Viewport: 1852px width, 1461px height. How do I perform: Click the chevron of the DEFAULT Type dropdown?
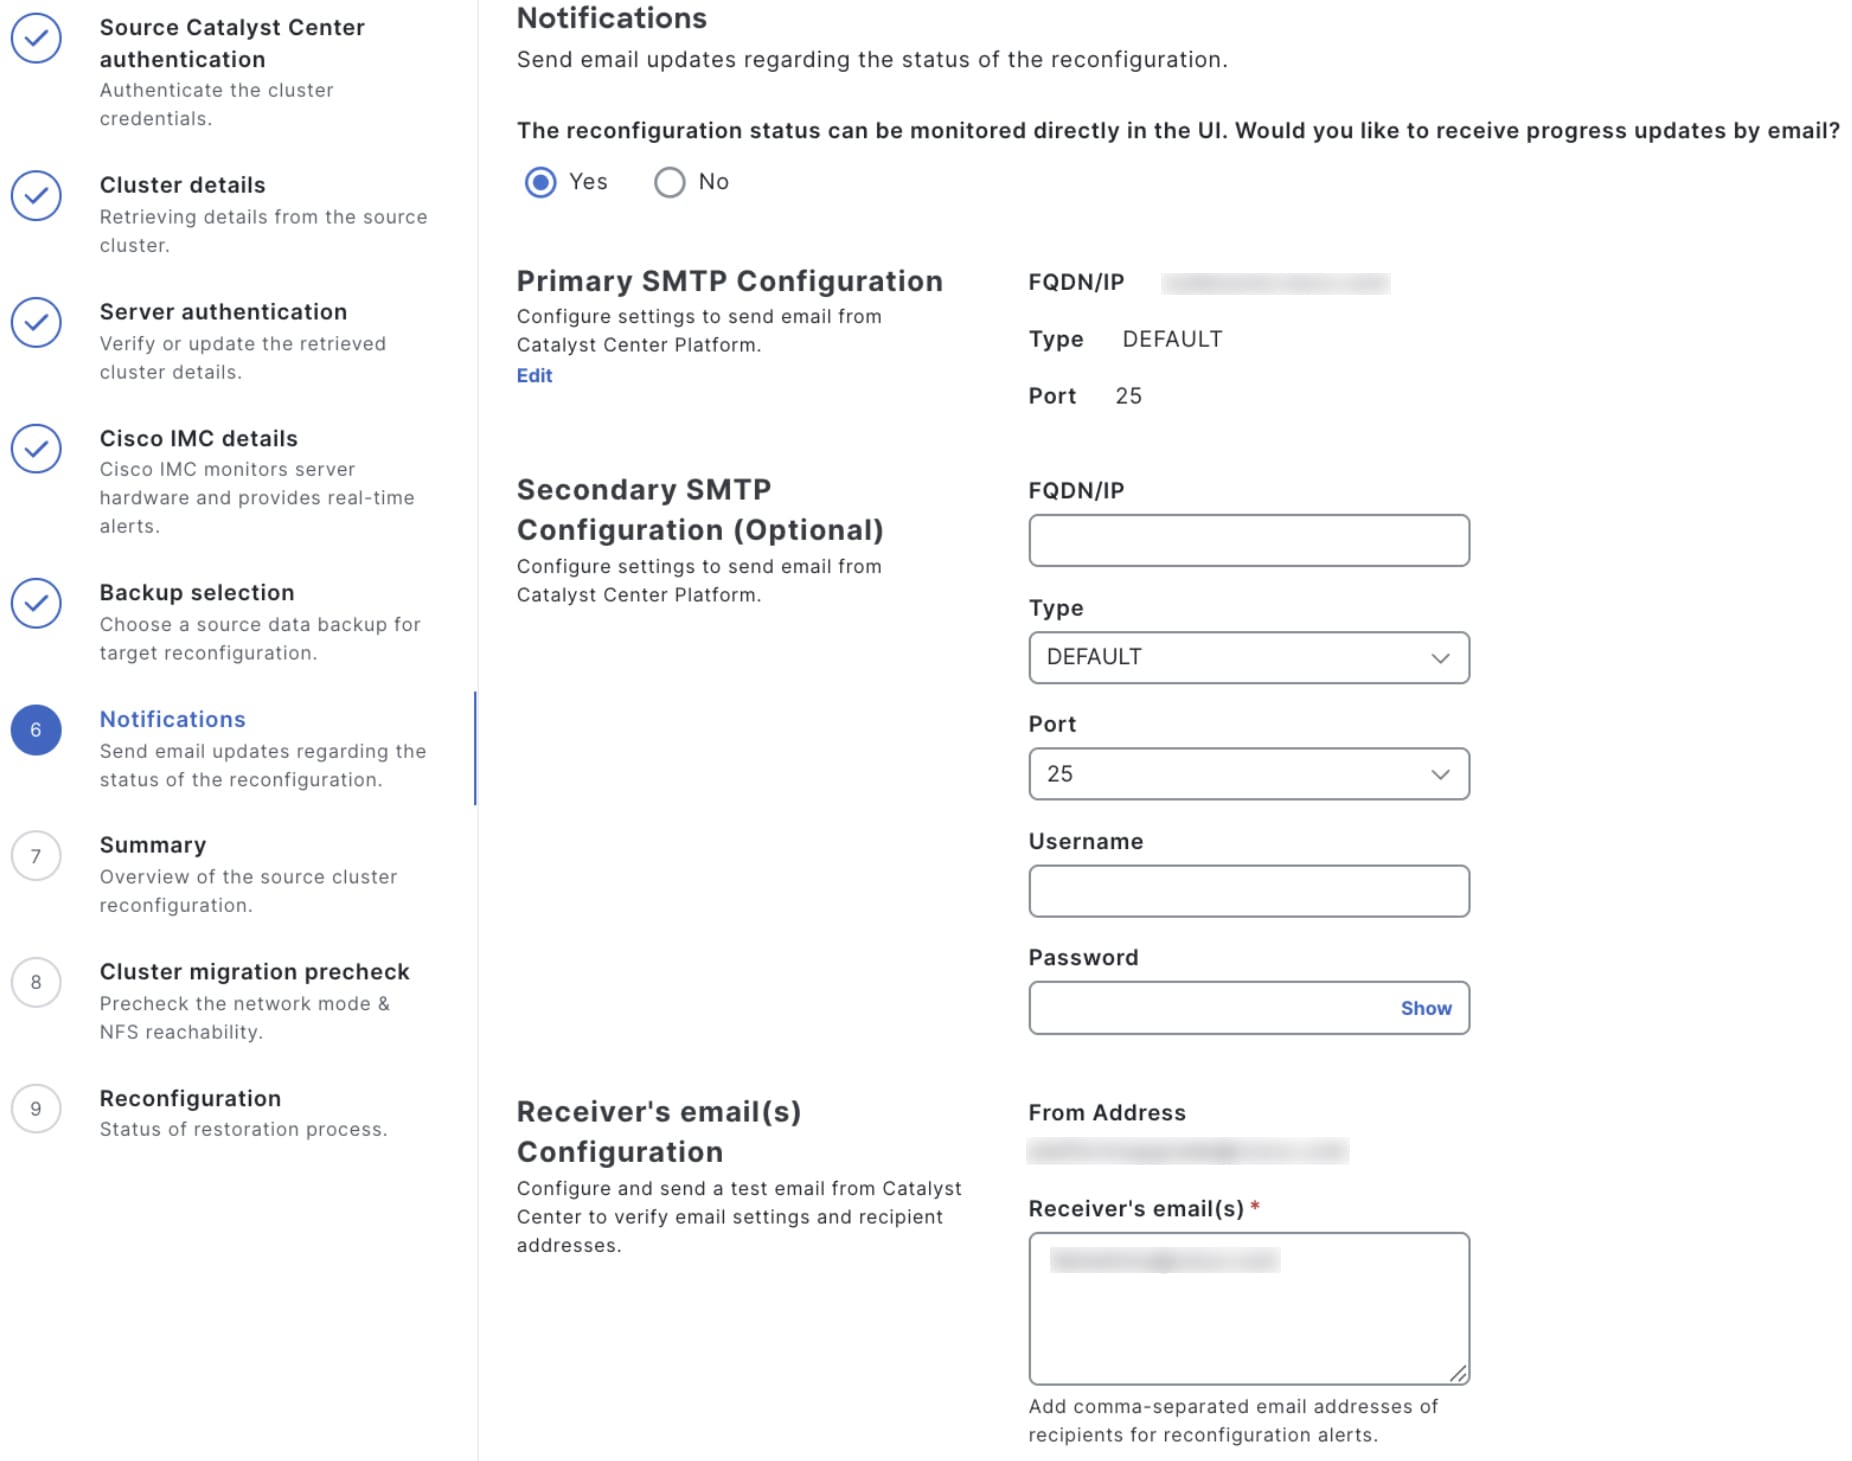(1440, 658)
